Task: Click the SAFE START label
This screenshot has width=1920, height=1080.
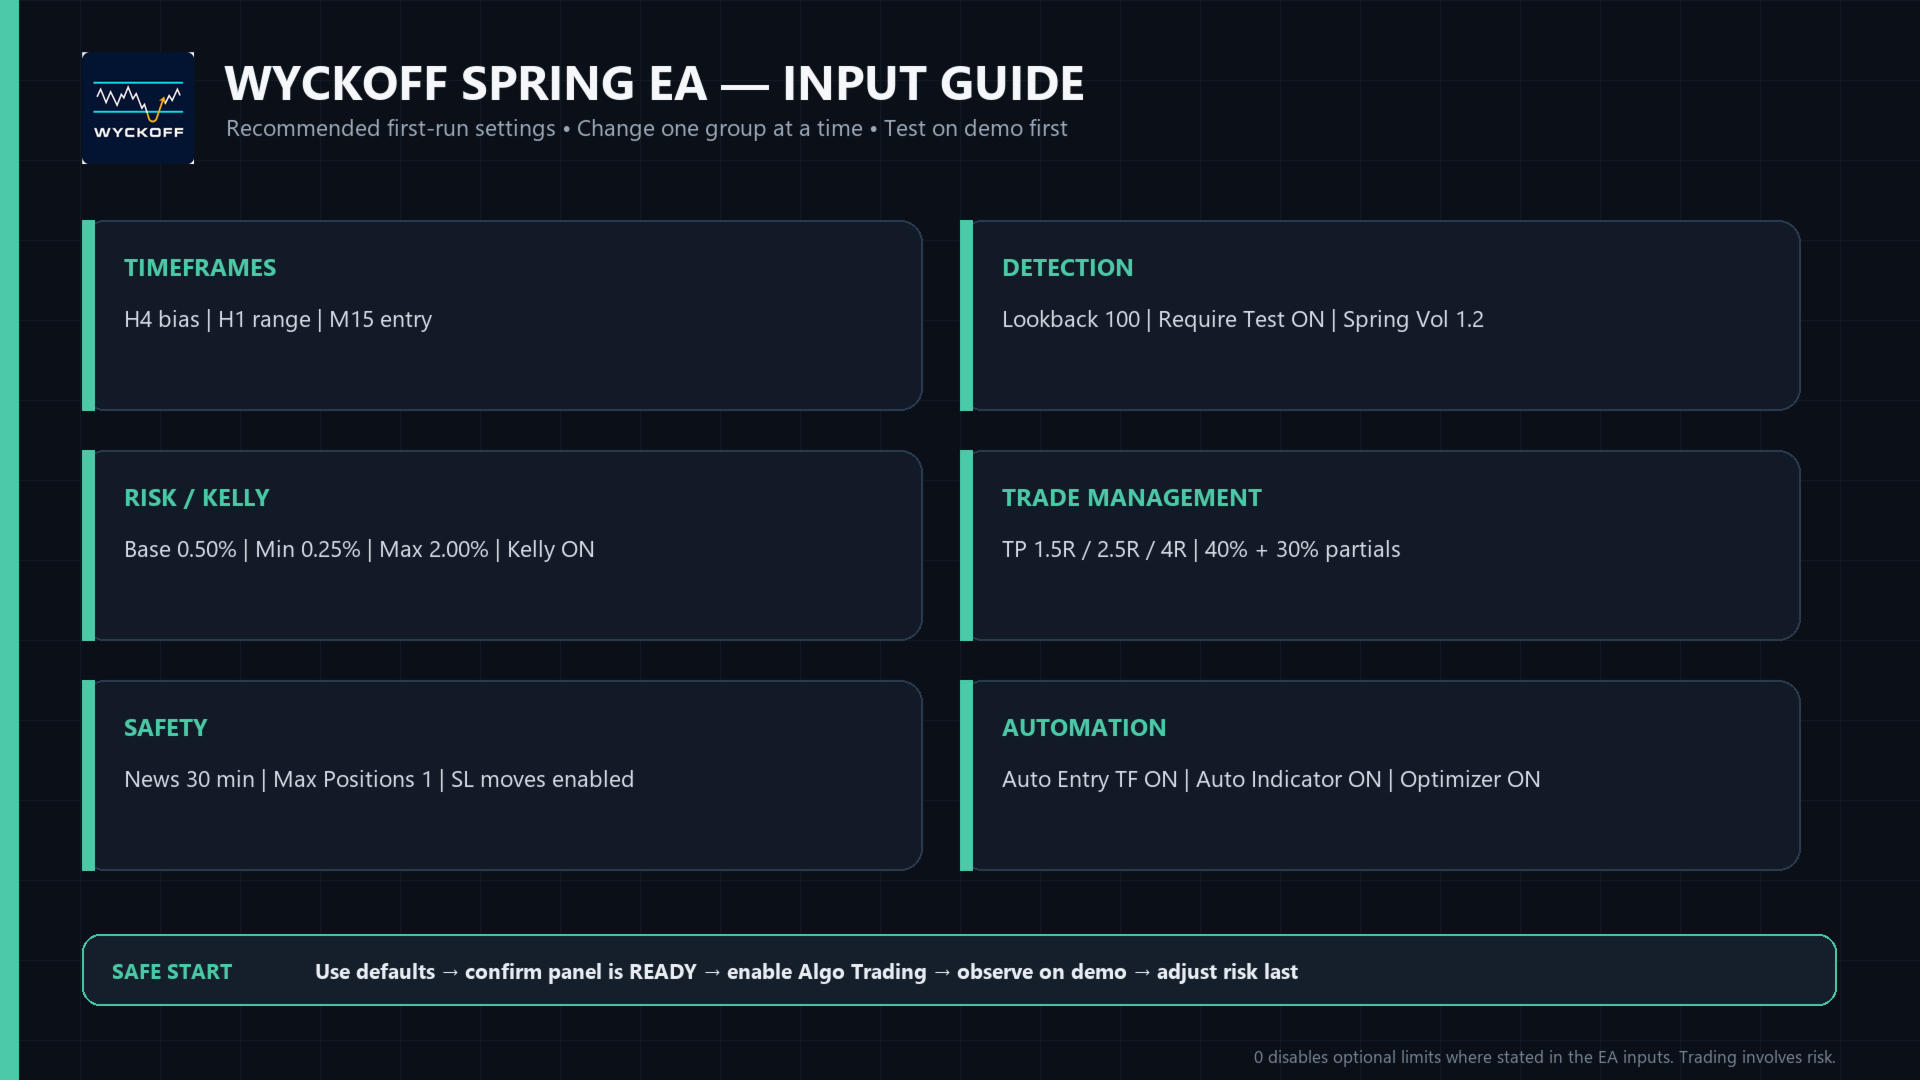Action: coord(172,972)
